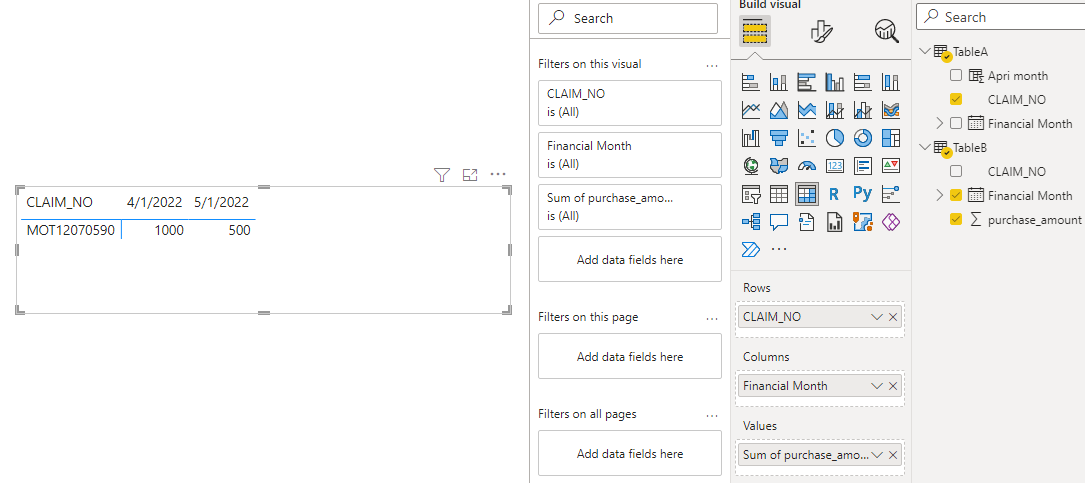
Task: Select the KPI visual
Action: click(891, 166)
